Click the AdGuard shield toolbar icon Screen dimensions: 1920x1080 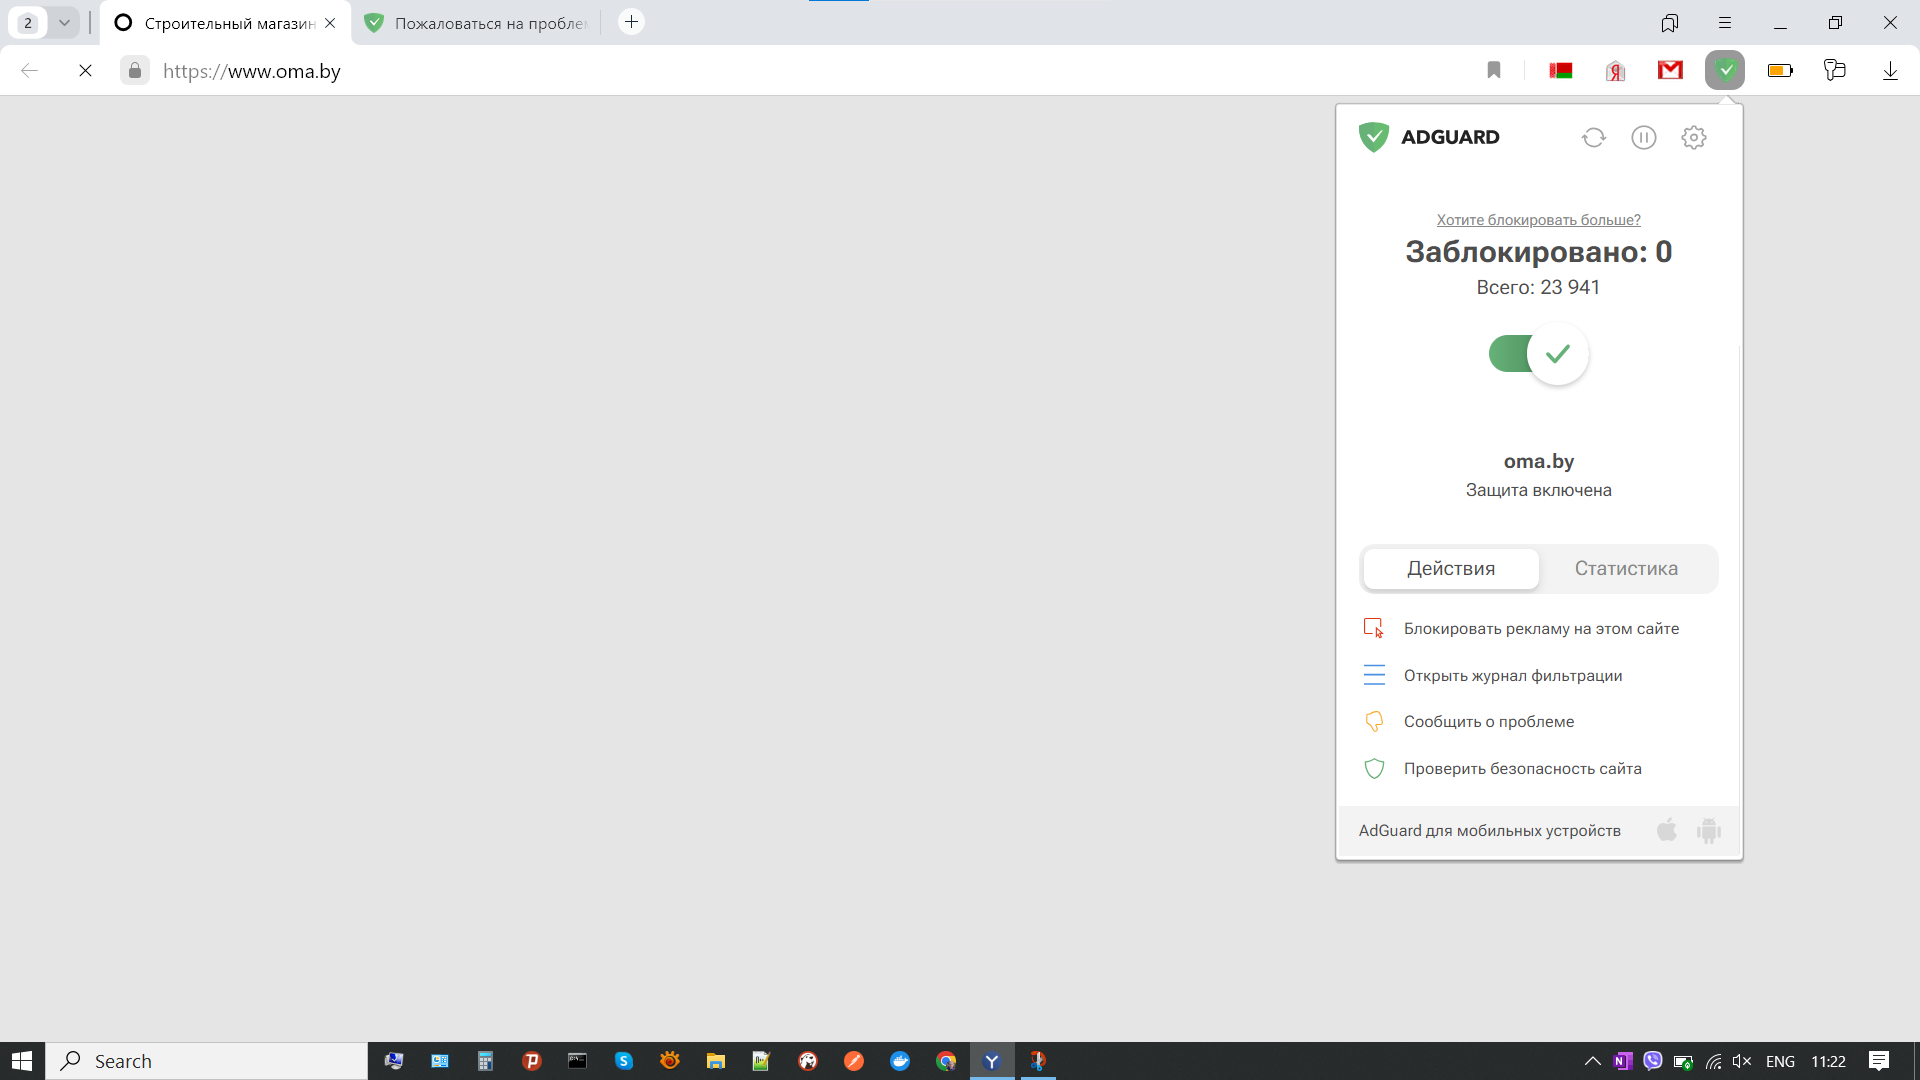coord(1724,70)
